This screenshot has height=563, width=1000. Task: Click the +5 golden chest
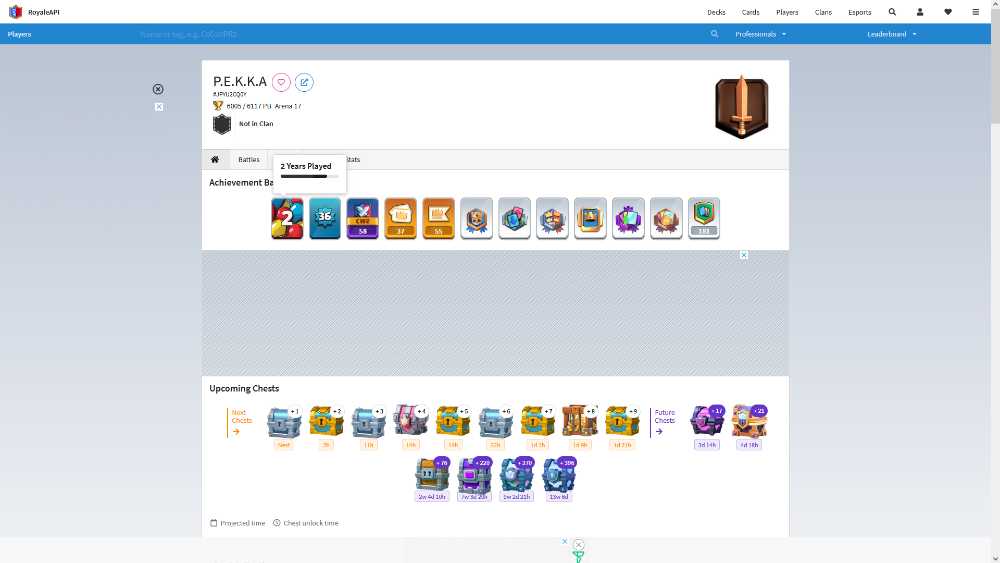[x=453, y=421]
